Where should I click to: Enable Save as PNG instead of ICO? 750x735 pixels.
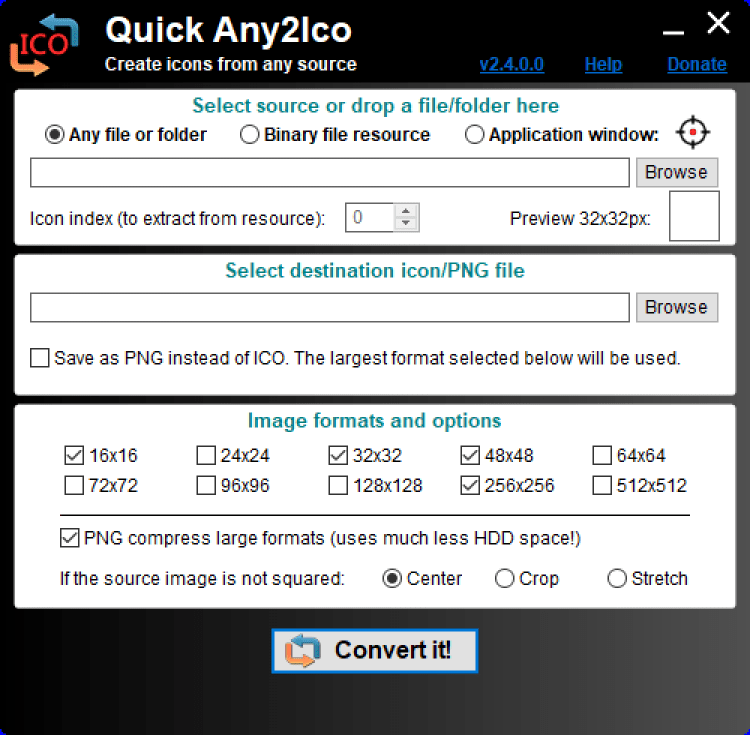point(40,358)
